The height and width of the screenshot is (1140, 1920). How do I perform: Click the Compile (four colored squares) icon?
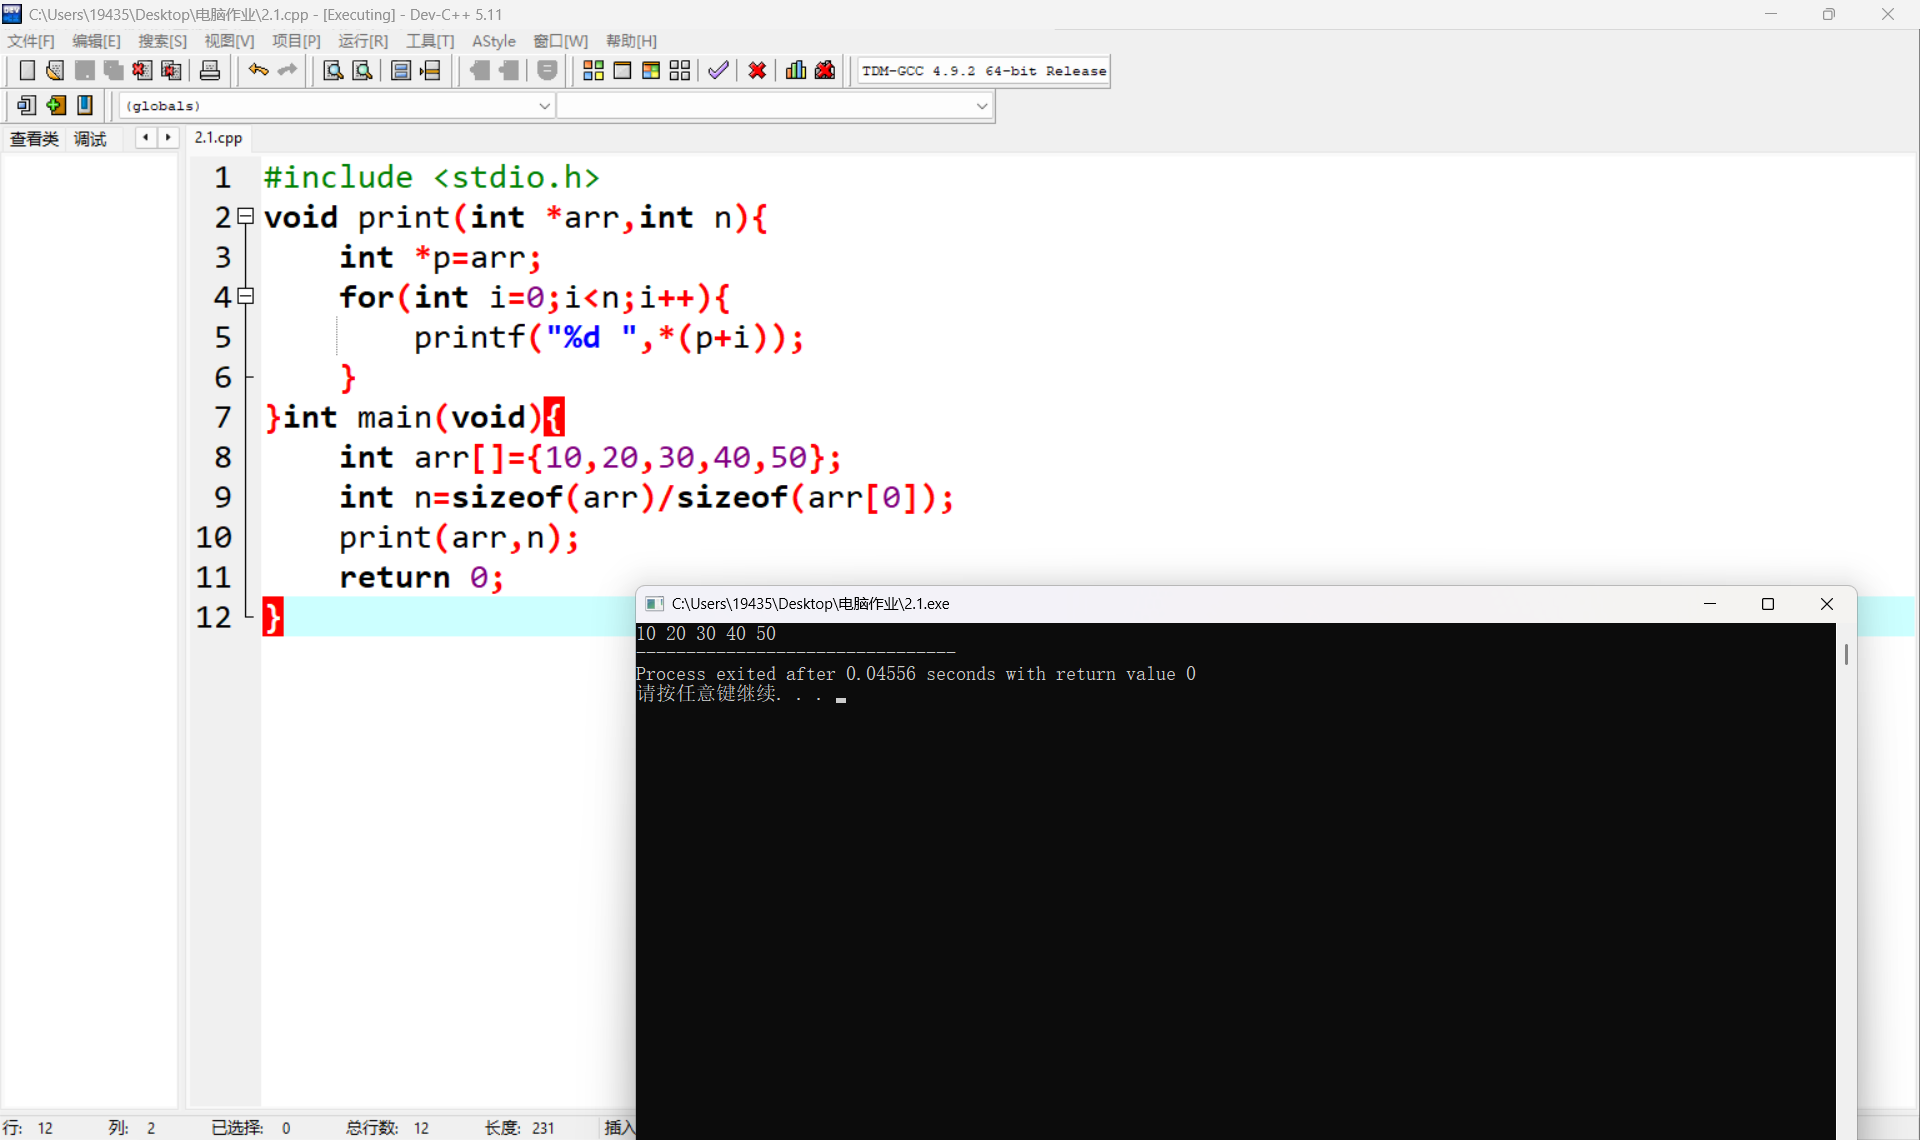(593, 70)
